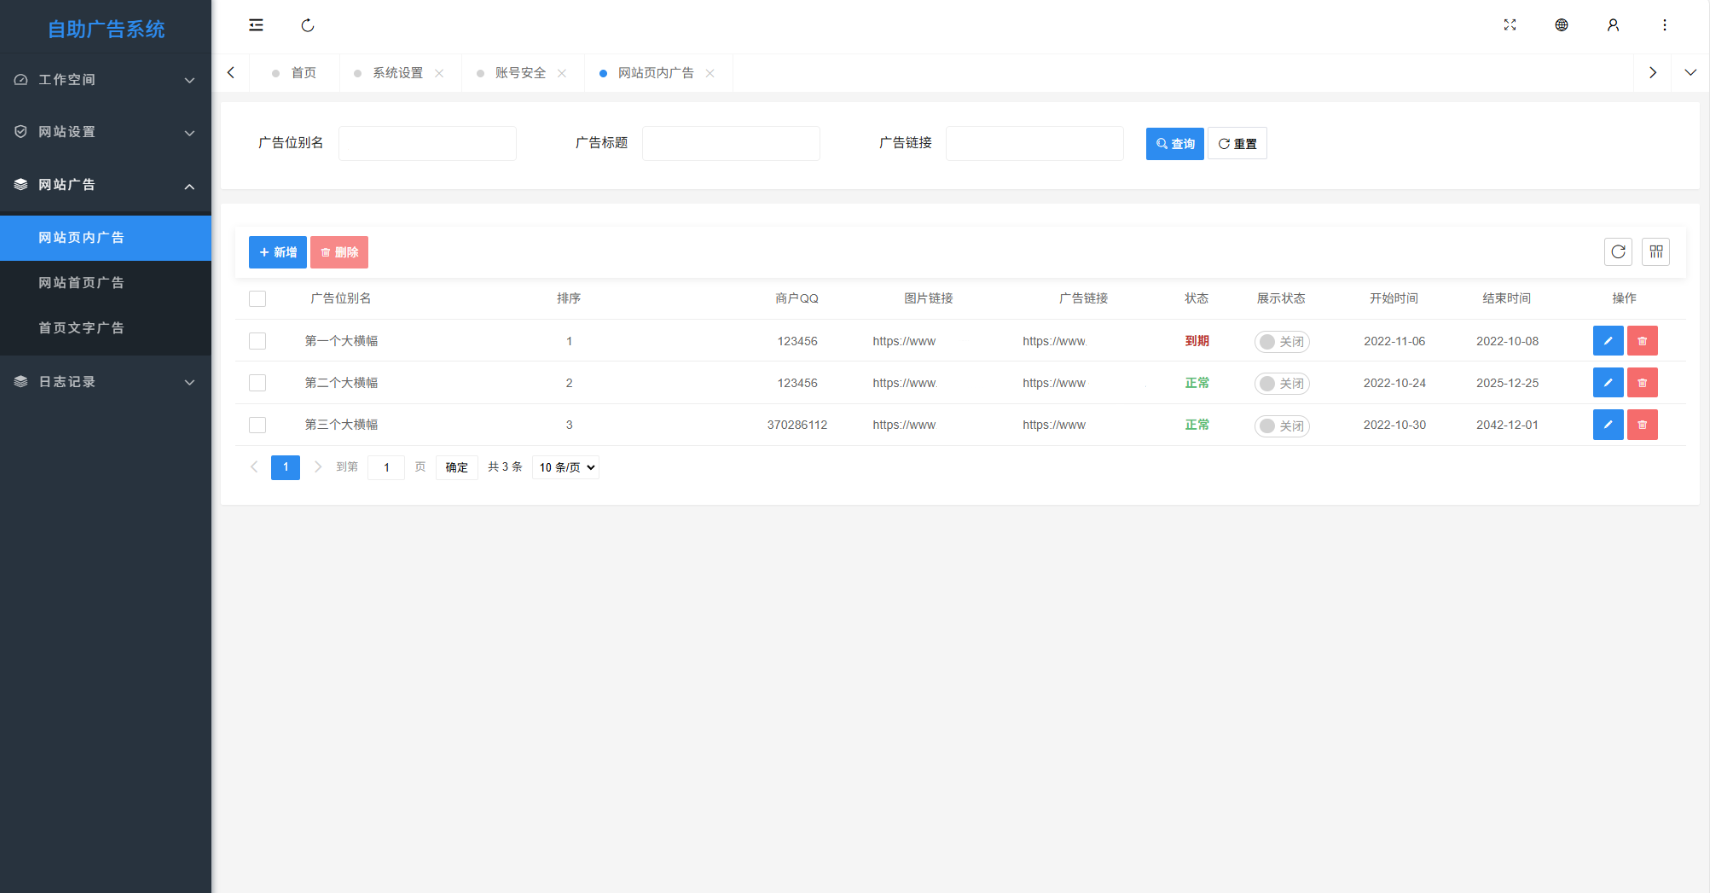Close the 网站页内广告 tab
Screen dimensions: 1710x893
710,73
